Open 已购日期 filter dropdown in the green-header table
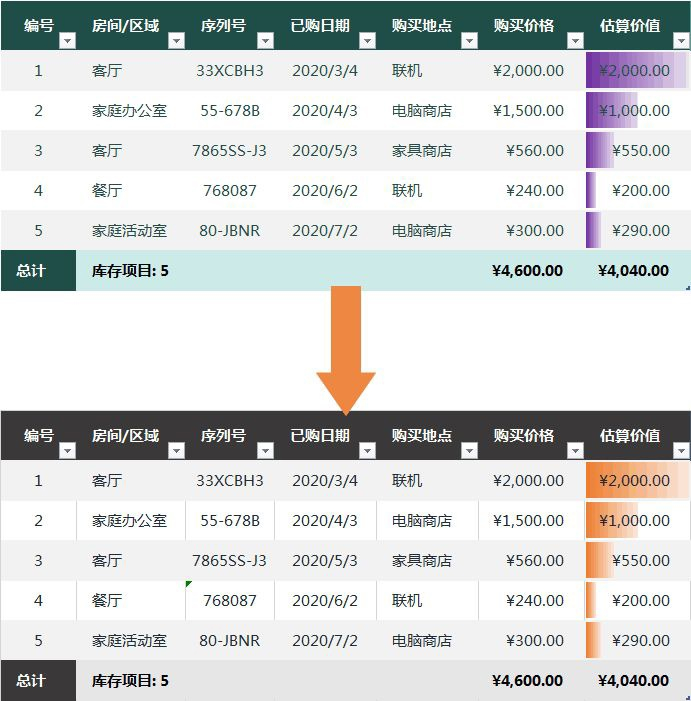 pos(367,41)
